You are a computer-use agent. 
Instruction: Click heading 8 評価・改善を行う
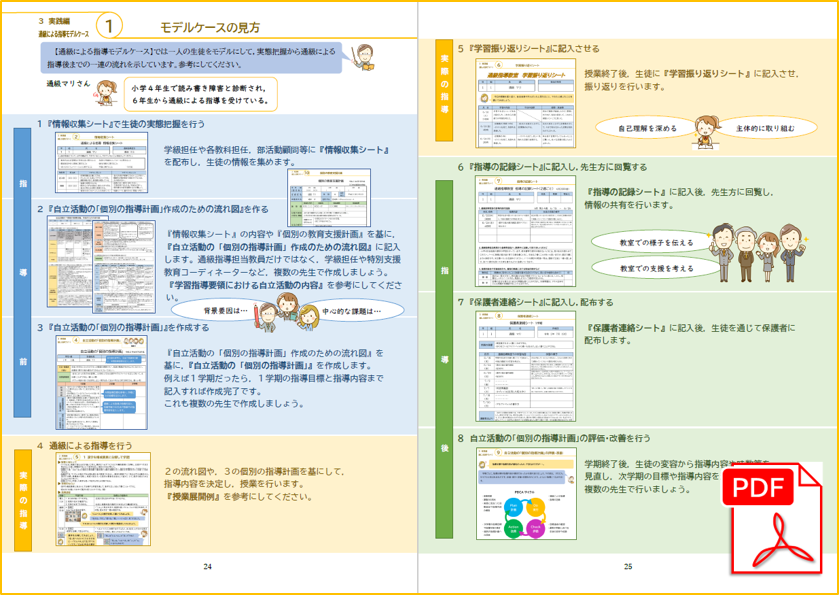click(554, 438)
